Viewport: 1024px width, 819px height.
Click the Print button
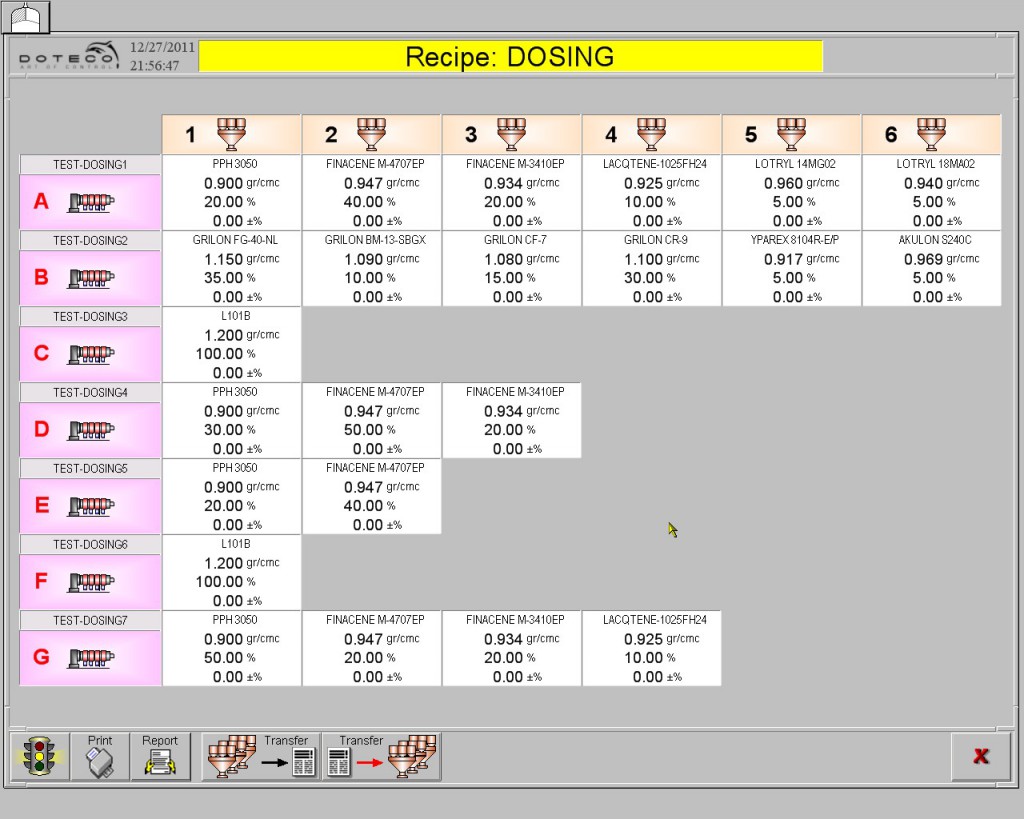[x=100, y=757]
